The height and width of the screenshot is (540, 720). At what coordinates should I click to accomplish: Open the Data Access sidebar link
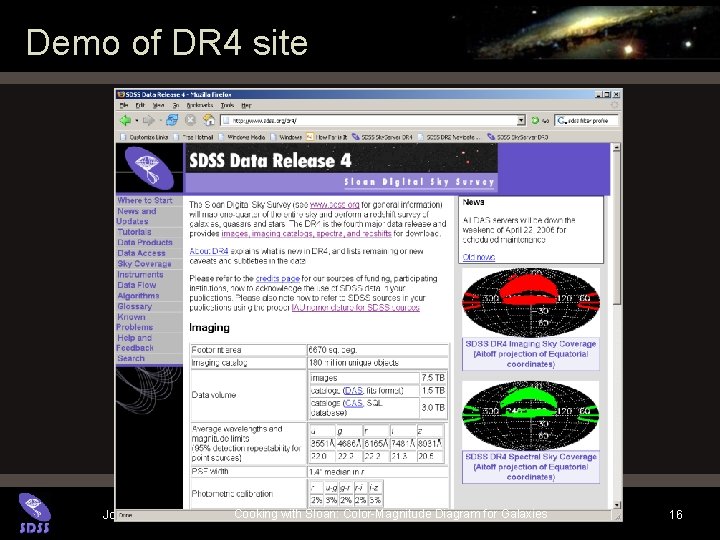pos(141,253)
